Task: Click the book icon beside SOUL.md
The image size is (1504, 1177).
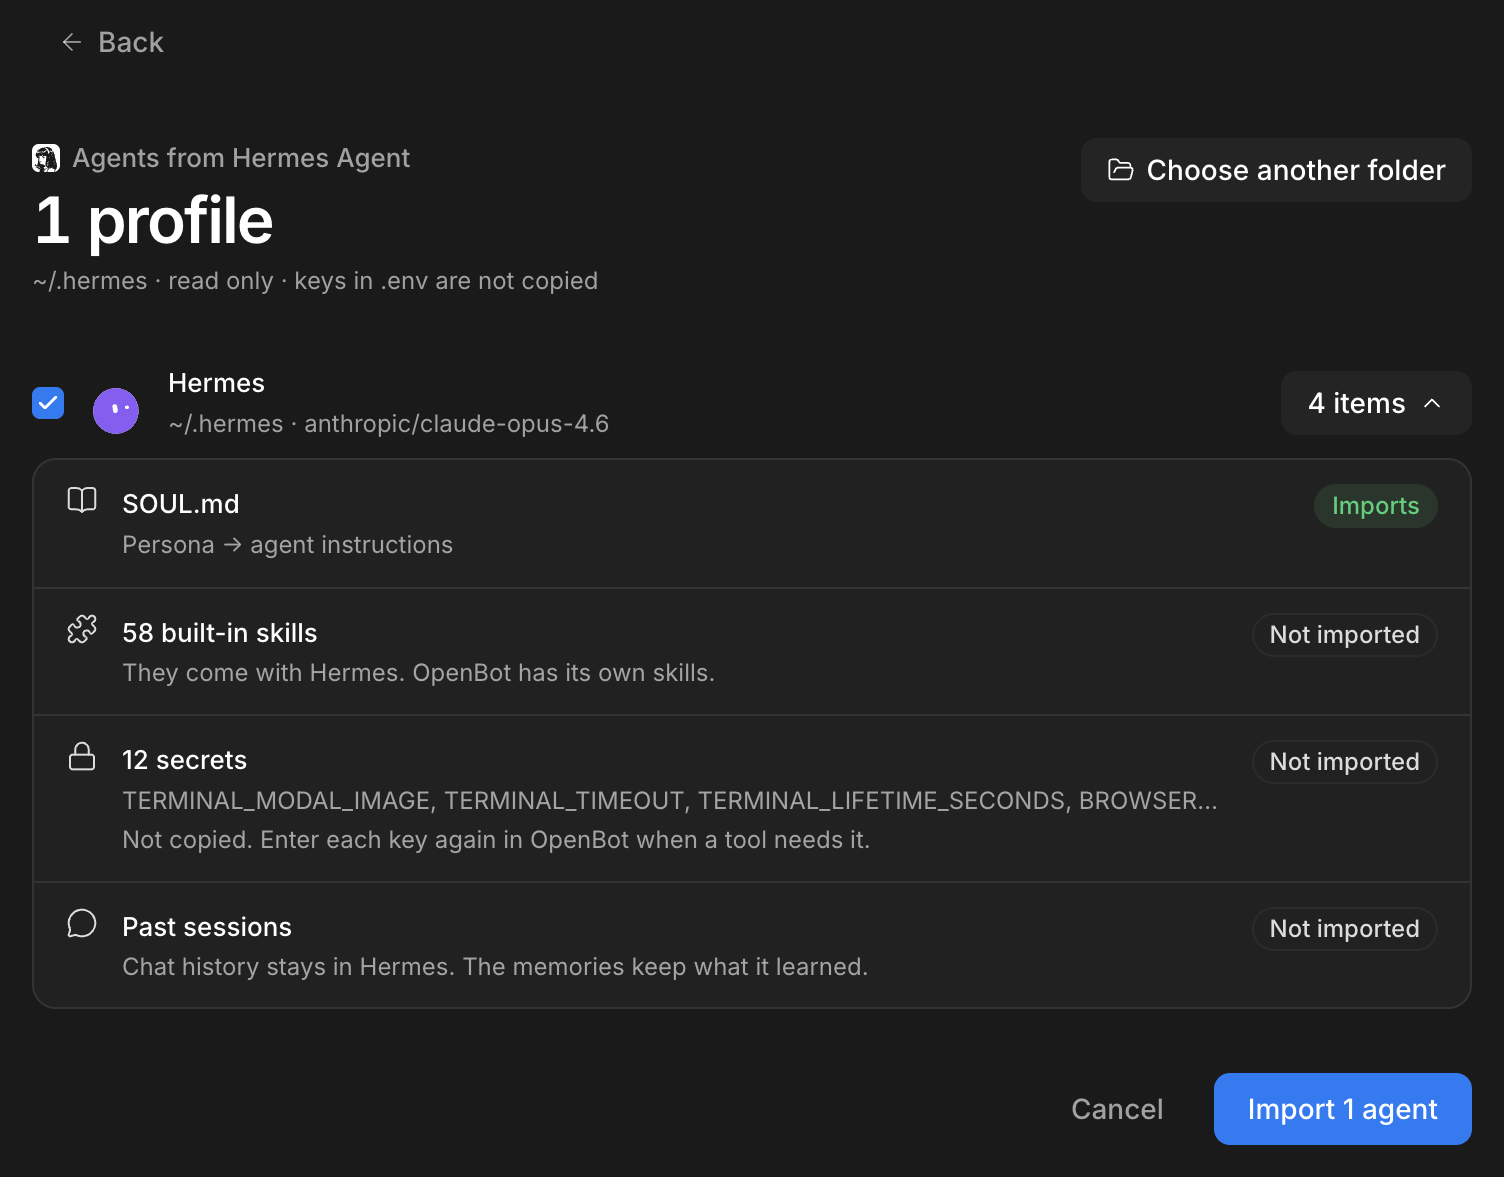Action: [82, 500]
